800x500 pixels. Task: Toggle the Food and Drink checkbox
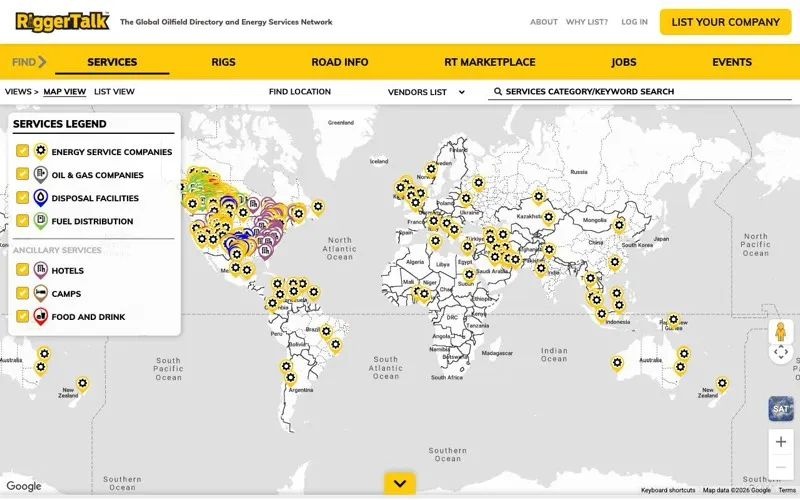[22, 316]
